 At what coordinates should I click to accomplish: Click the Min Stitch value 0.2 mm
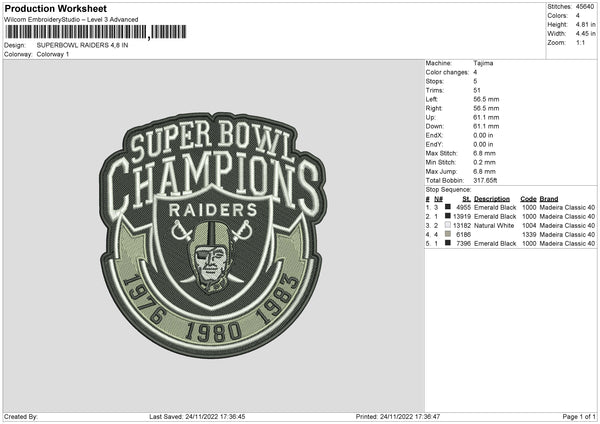[484, 162]
